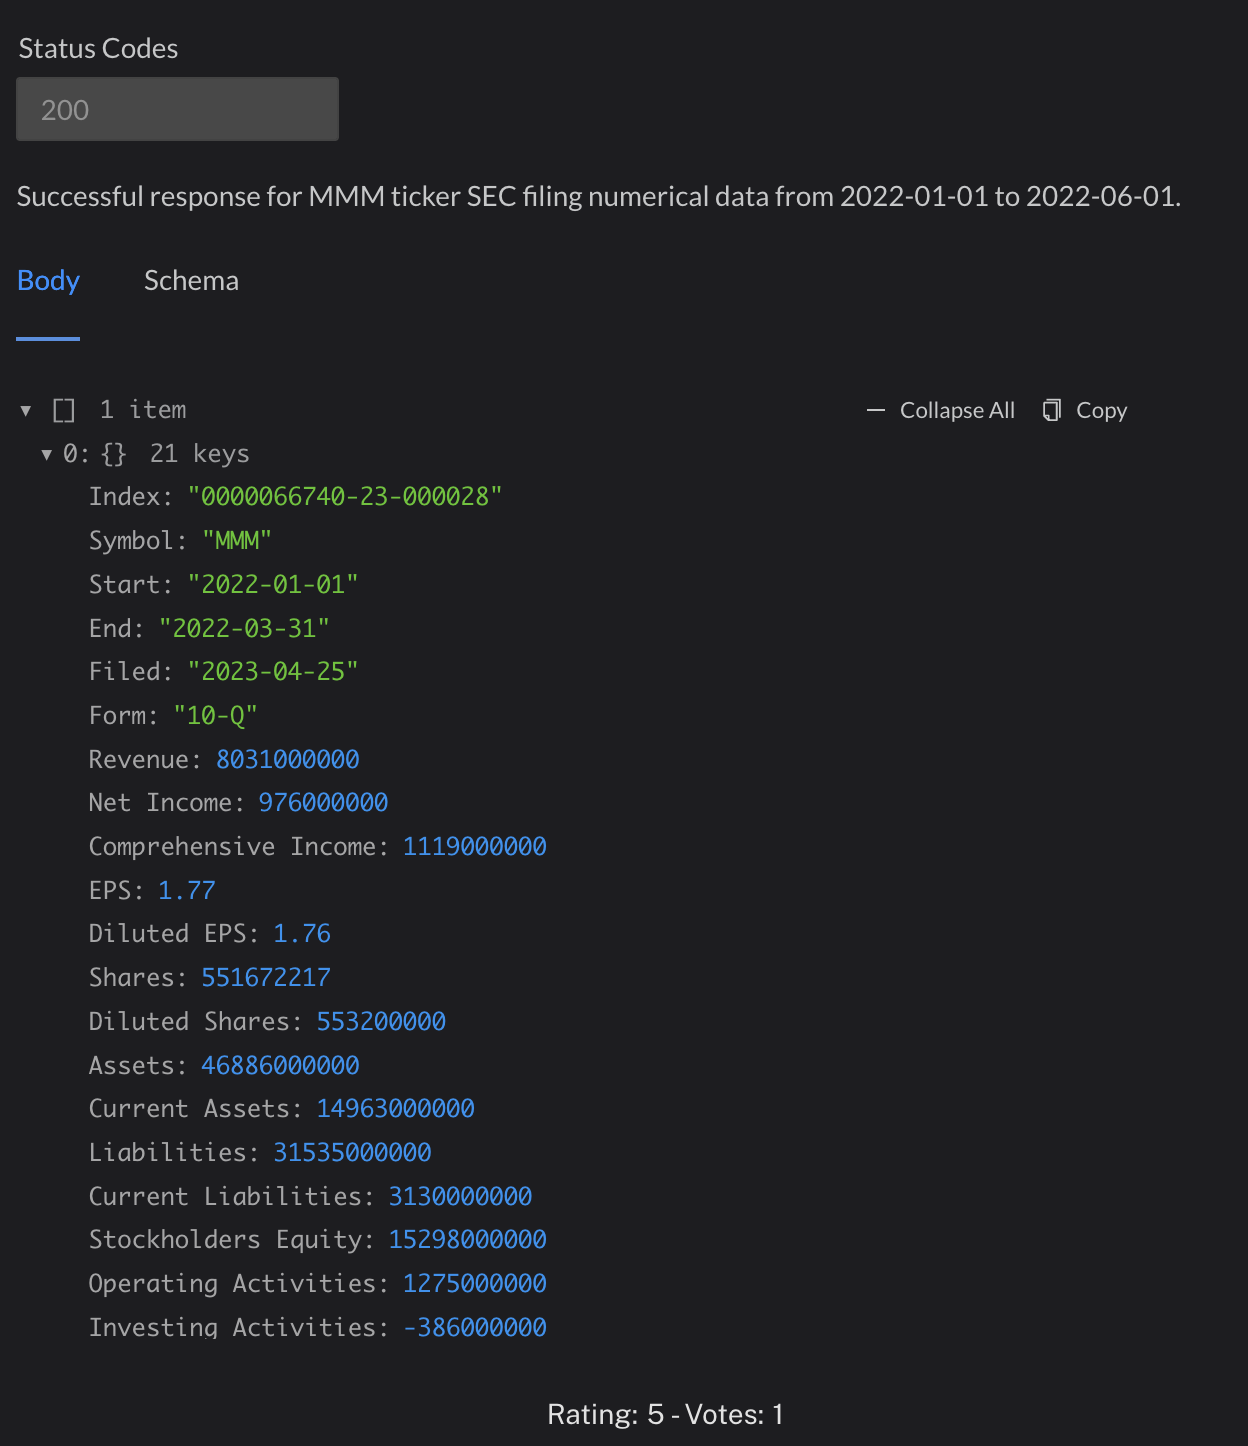The width and height of the screenshot is (1248, 1446).
Task: Click the blue Revenue value 8031000000
Action: [x=288, y=759]
